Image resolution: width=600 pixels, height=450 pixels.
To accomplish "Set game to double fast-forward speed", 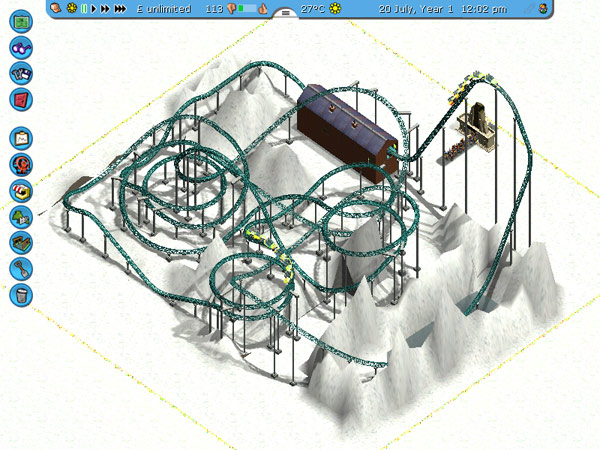I will 105,8.
